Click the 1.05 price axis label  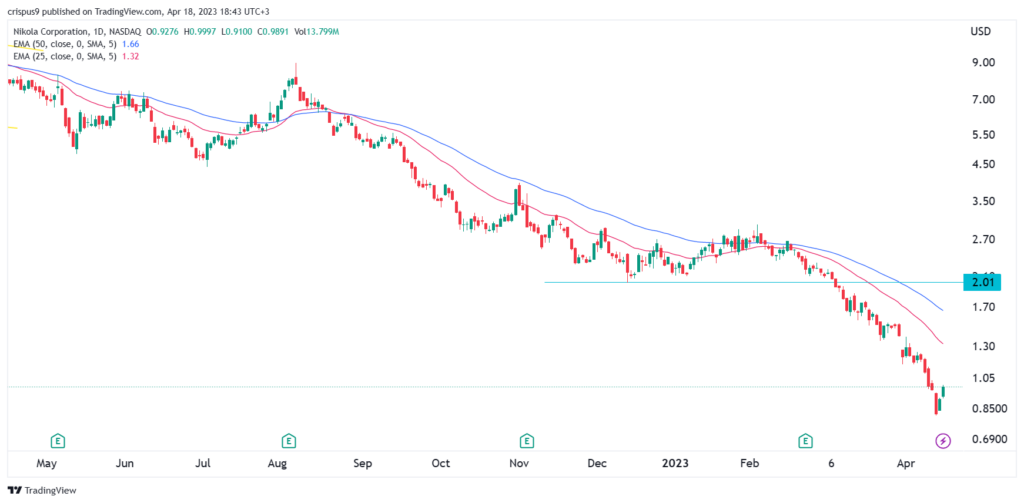(x=982, y=378)
